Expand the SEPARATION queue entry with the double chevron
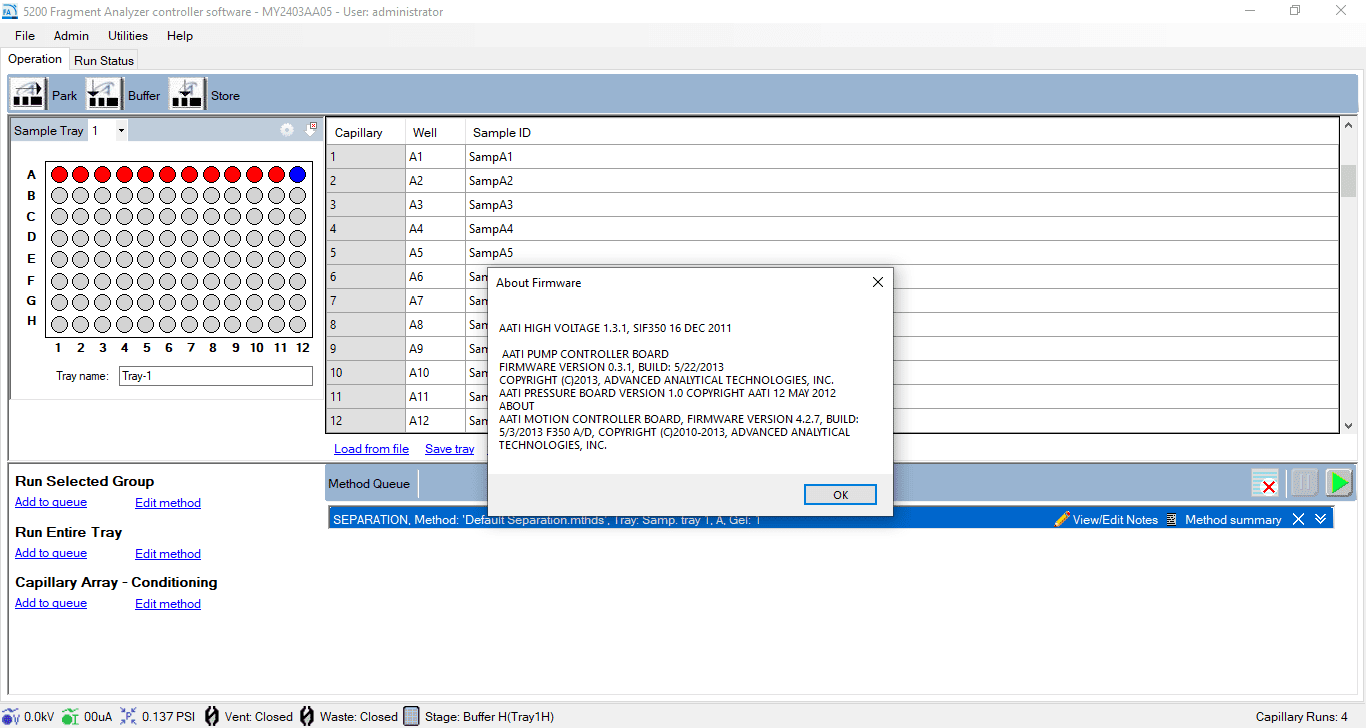 (1320, 519)
